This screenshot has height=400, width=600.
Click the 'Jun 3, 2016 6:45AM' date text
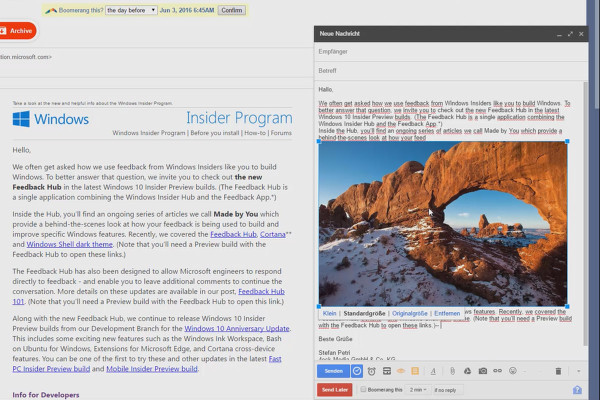click(x=187, y=10)
